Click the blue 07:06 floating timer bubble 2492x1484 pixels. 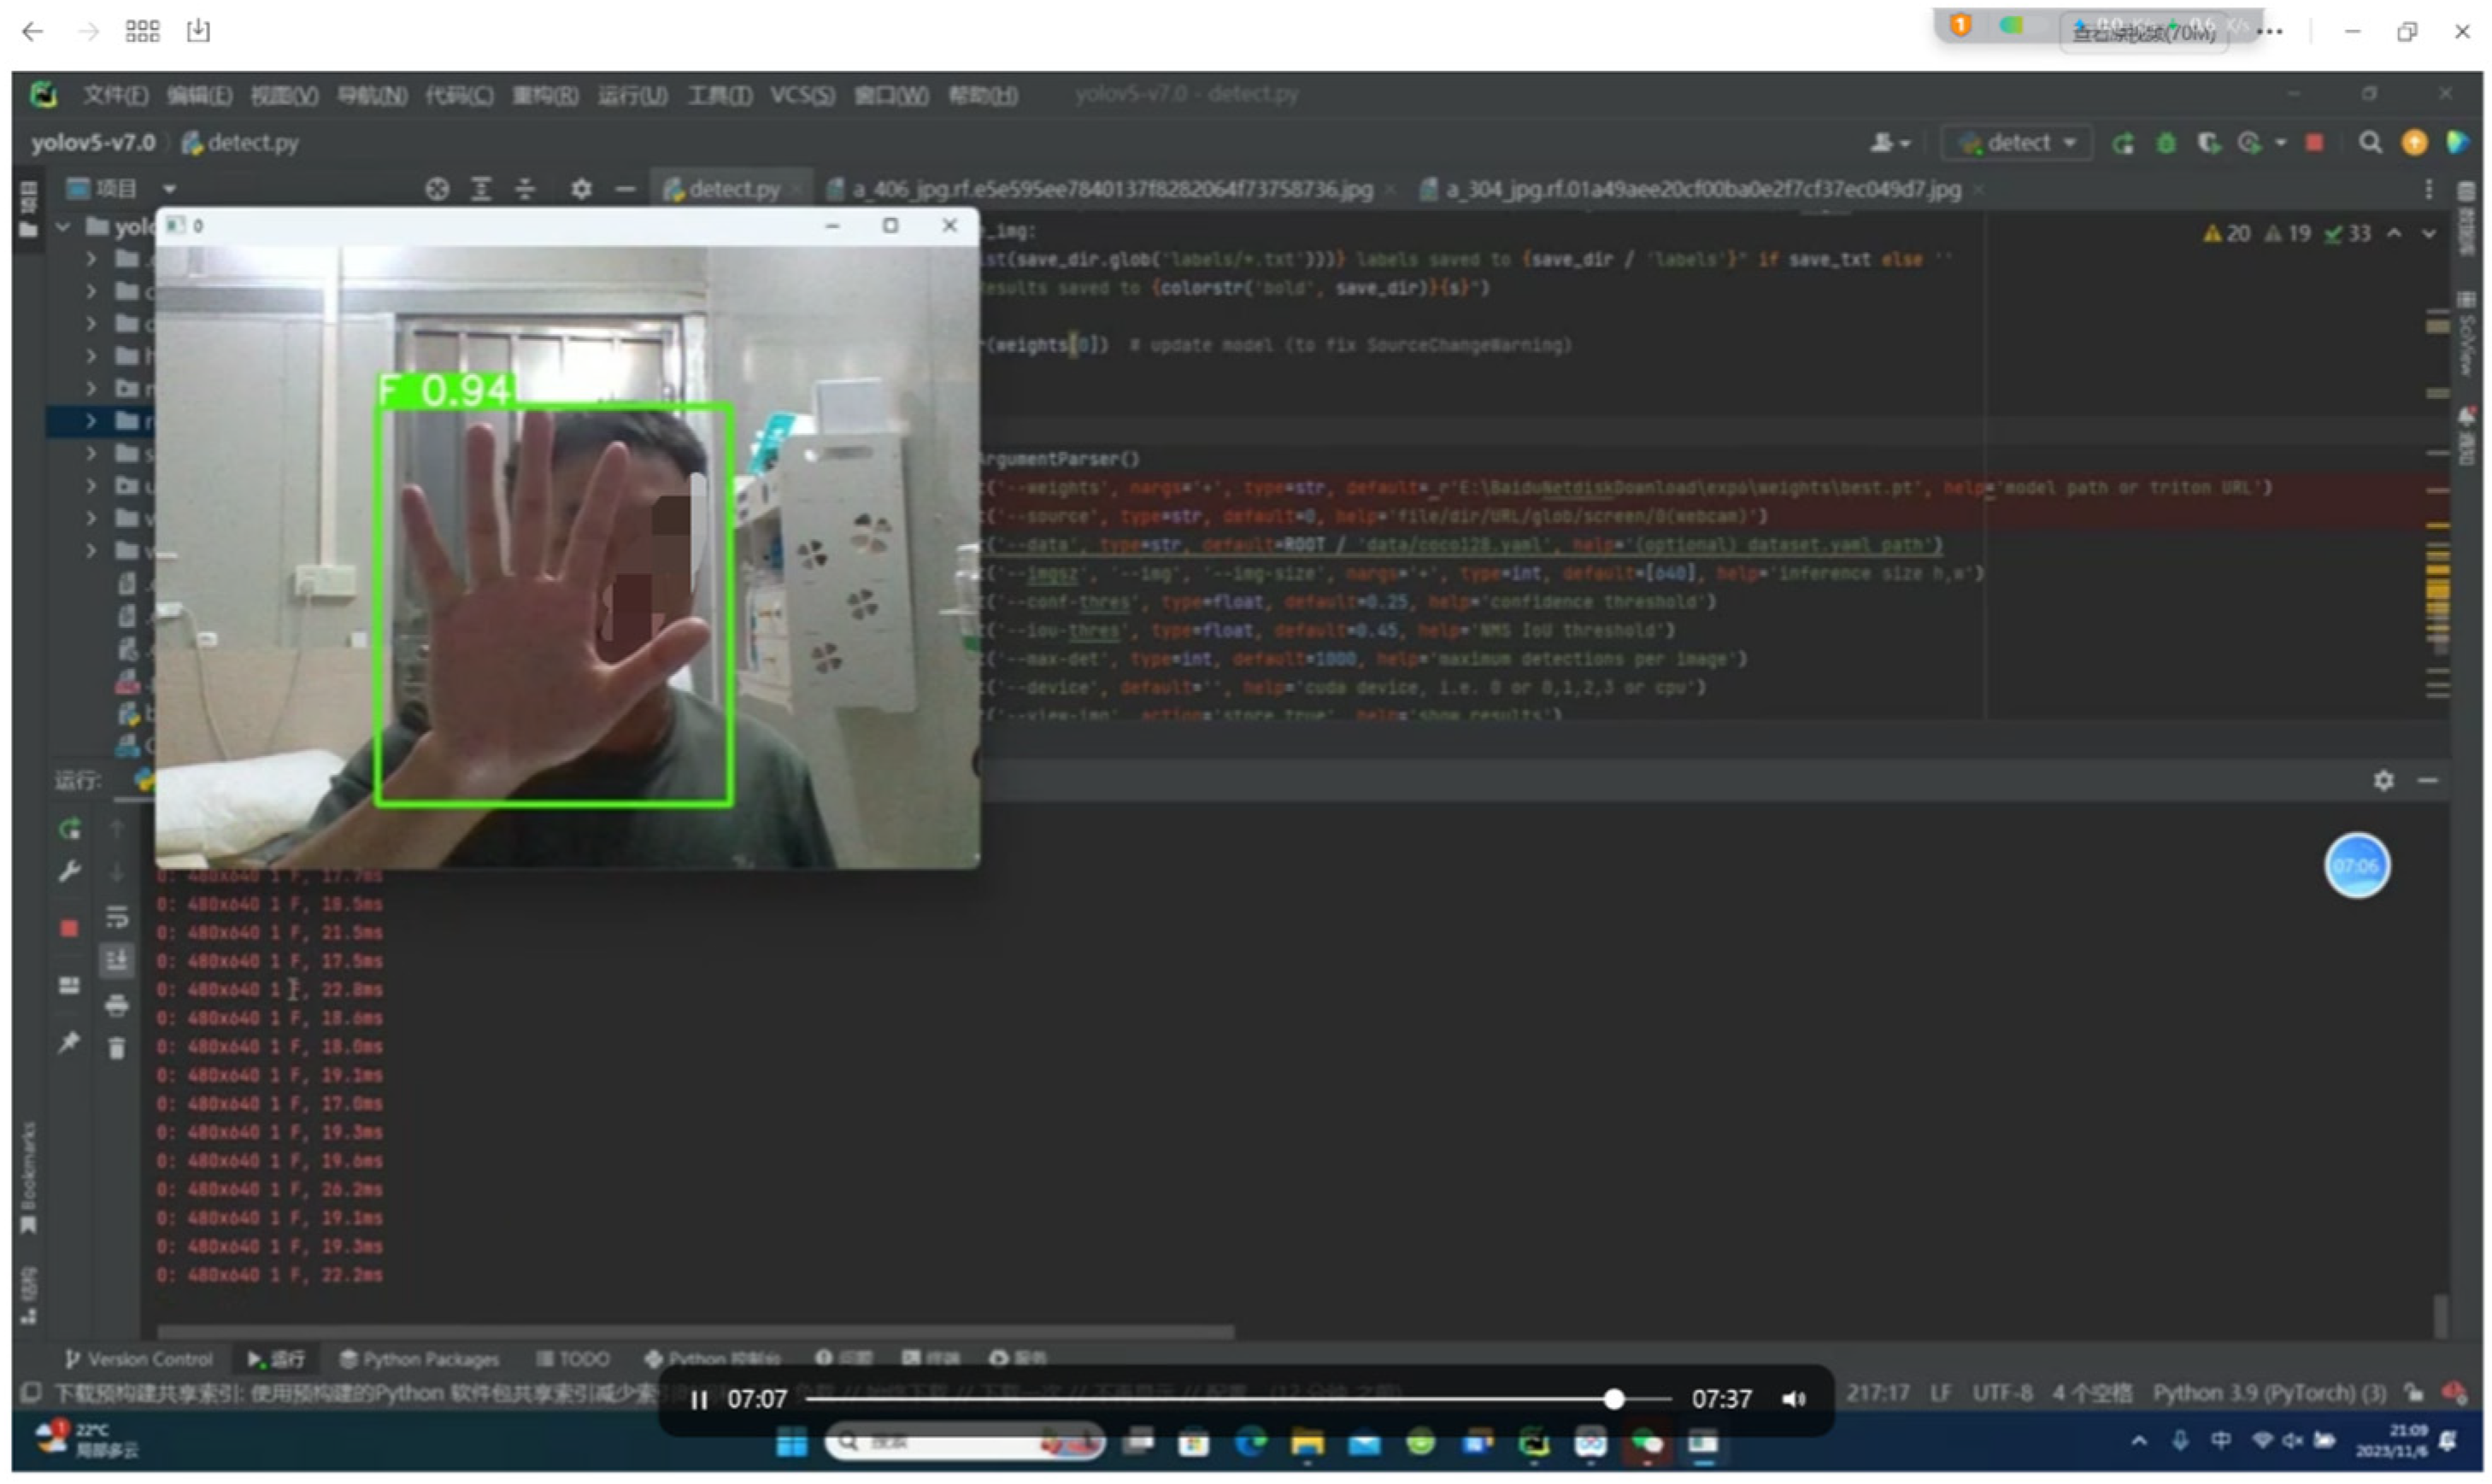(2357, 867)
